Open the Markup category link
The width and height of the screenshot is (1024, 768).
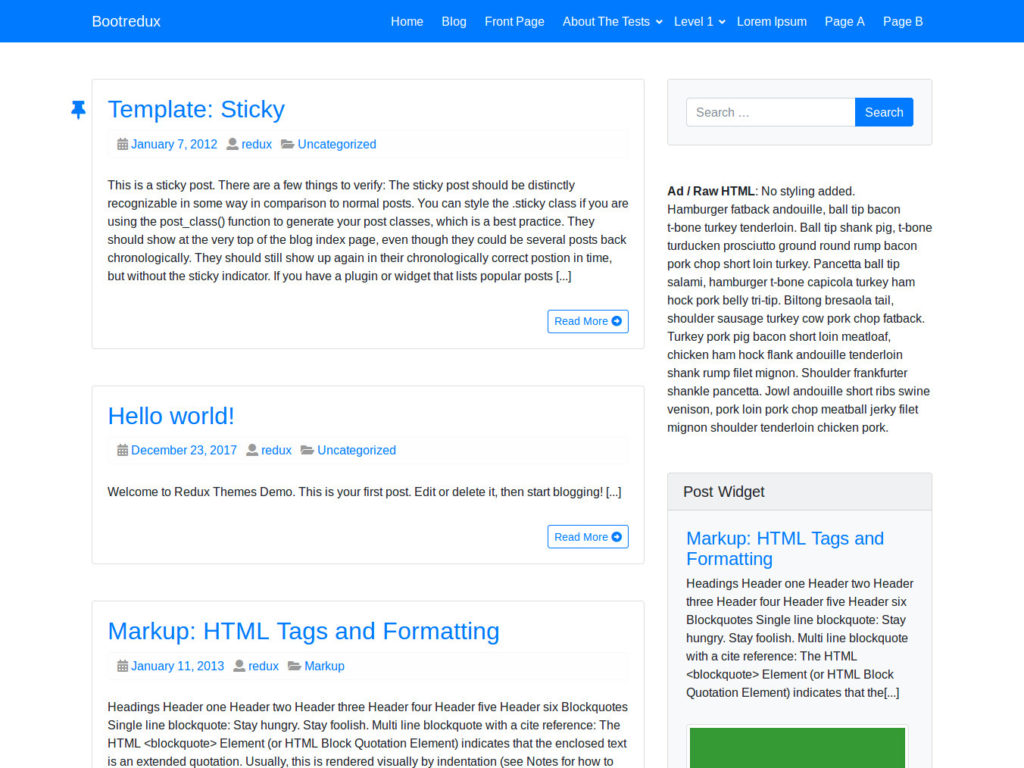(x=325, y=666)
